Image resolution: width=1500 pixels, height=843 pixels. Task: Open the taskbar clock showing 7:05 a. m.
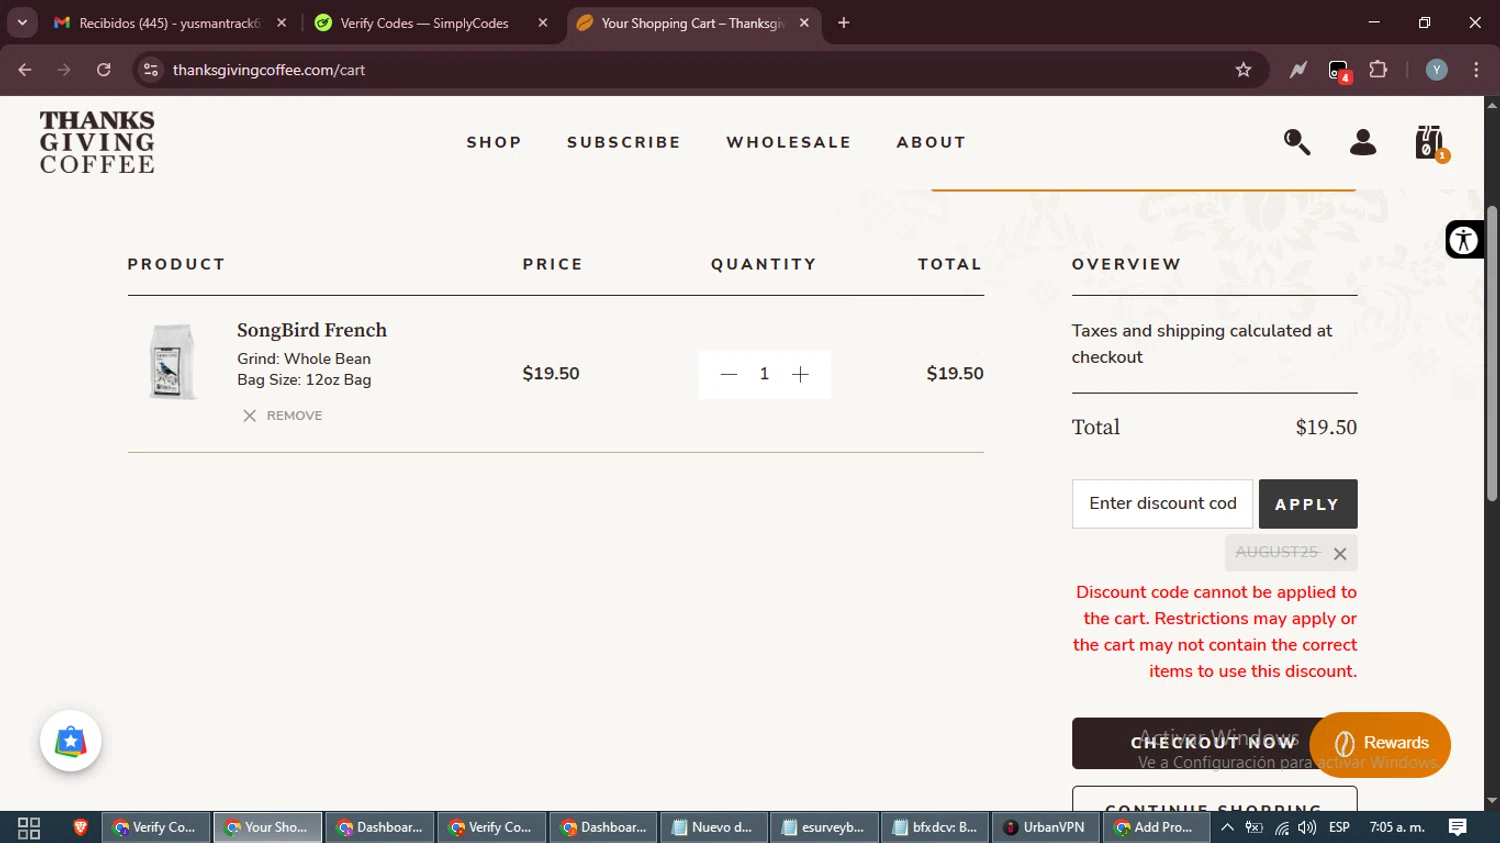tap(1397, 827)
